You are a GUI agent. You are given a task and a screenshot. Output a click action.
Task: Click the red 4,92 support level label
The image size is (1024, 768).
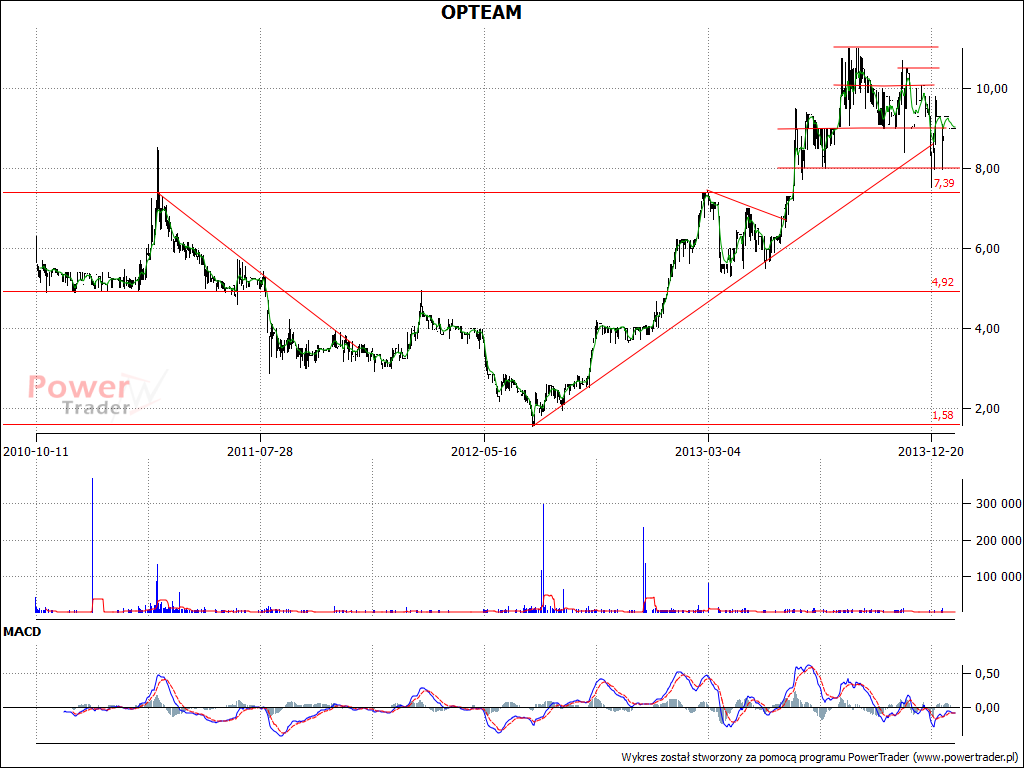coord(942,282)
